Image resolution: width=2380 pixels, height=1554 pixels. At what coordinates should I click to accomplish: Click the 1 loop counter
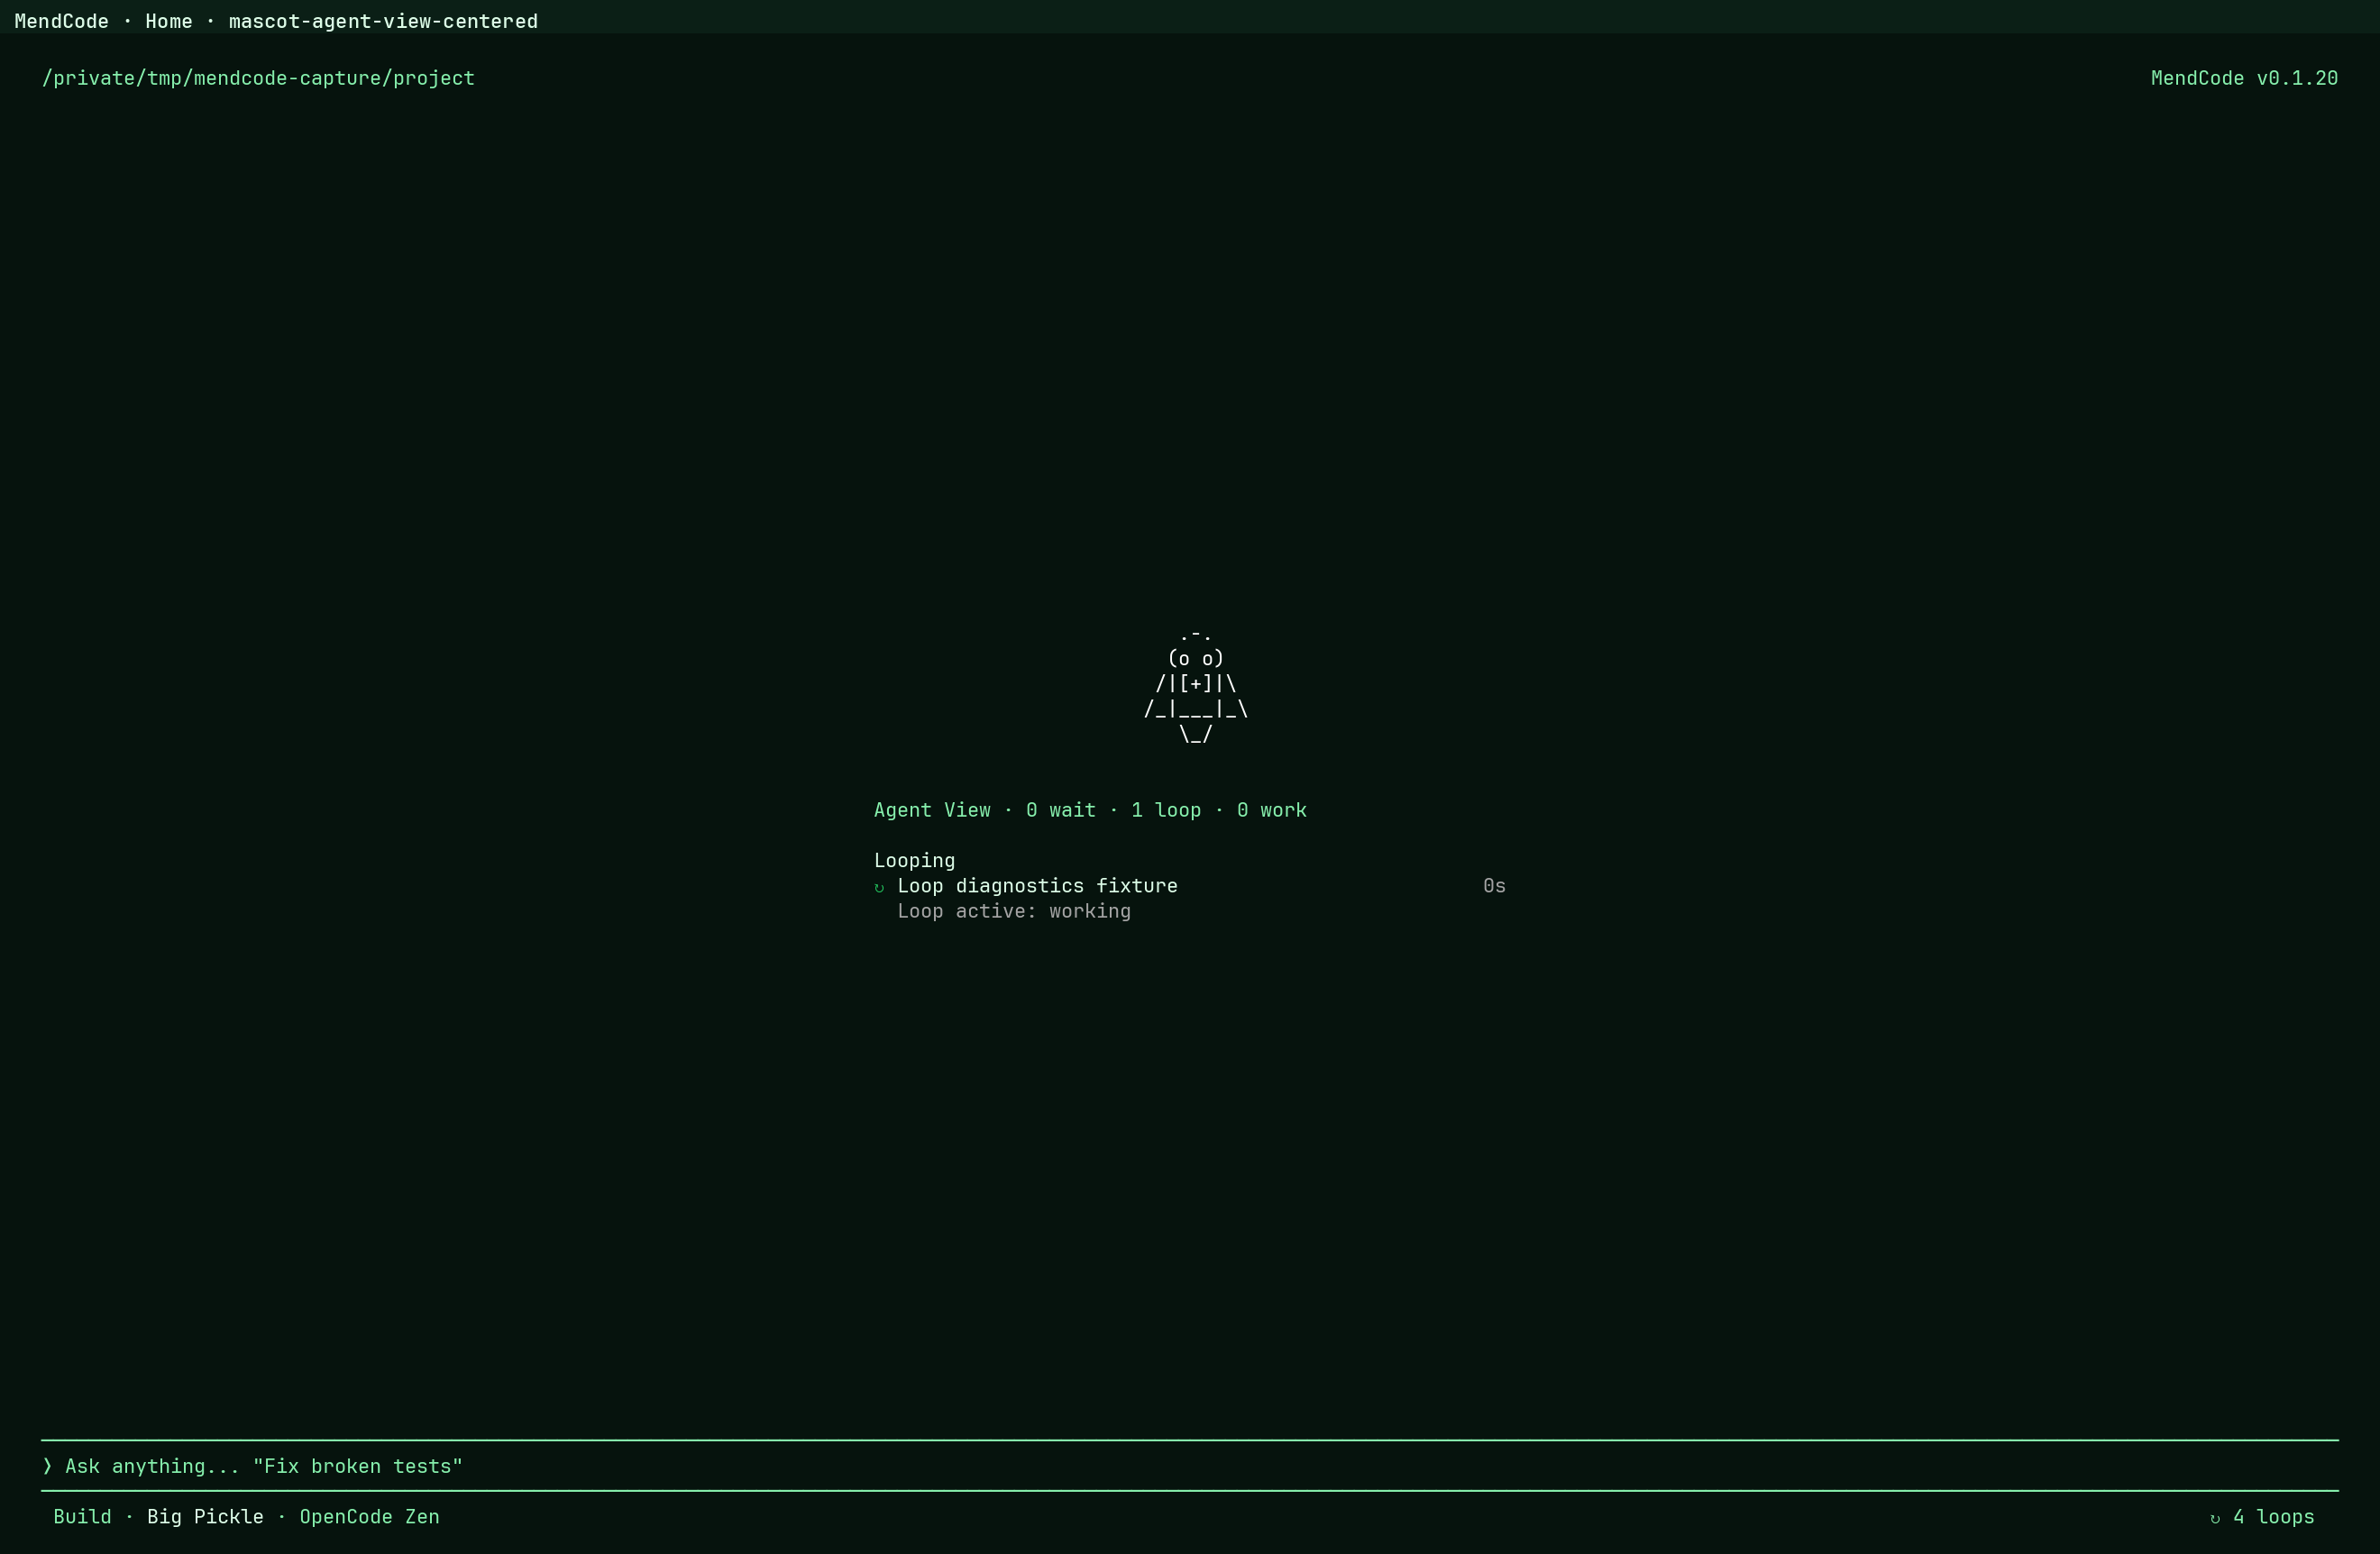pyautogui.click(x=1166, y=810)
